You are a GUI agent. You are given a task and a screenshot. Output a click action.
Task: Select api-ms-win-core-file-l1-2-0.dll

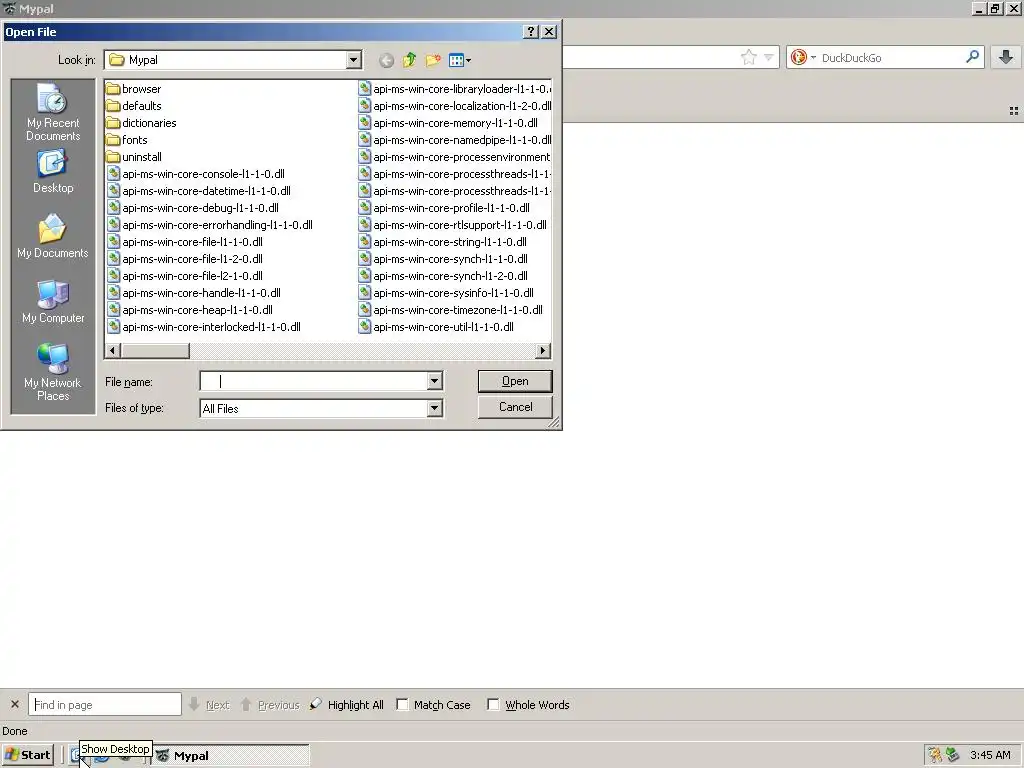(x=185, y=259)
